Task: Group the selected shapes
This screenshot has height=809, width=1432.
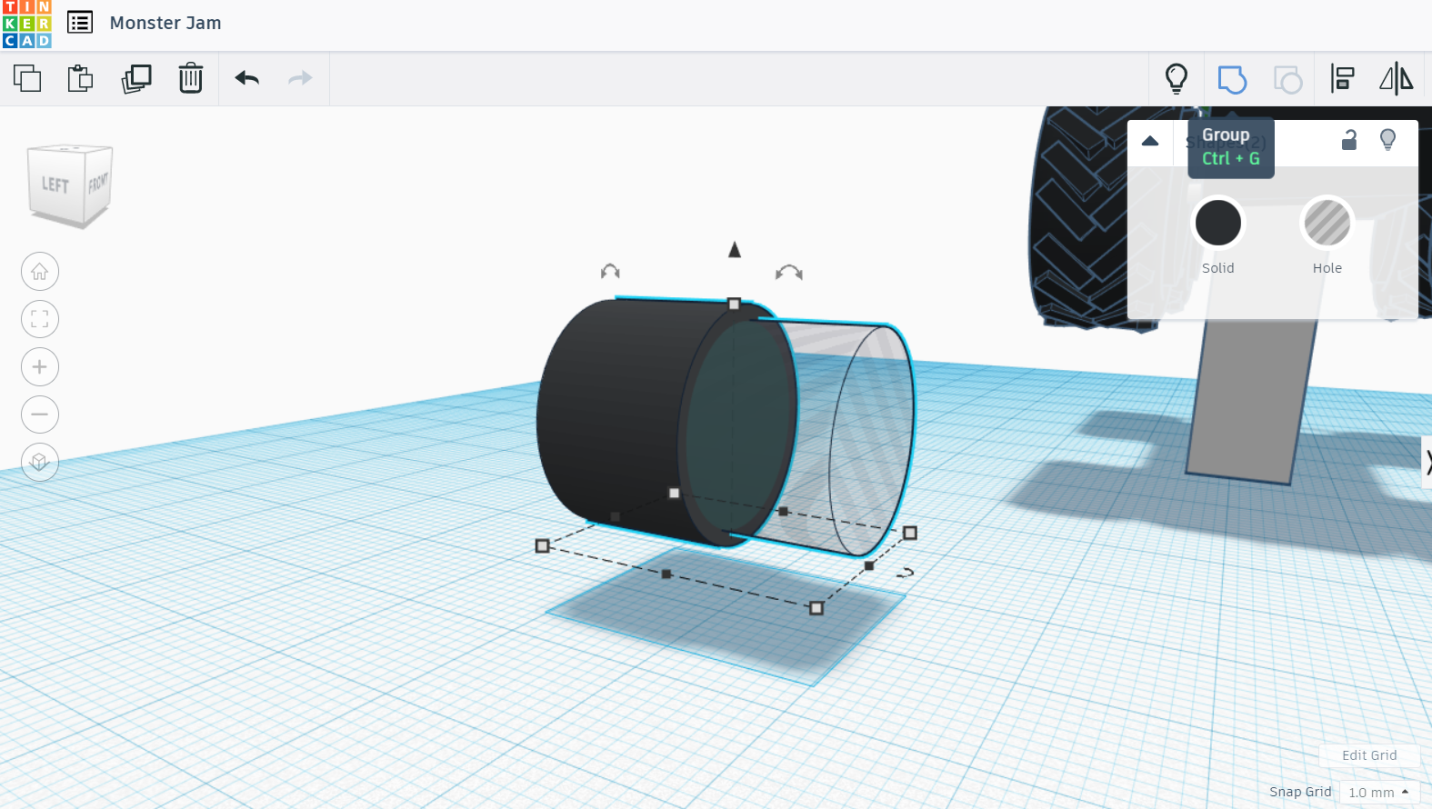Action: point(1232,78)
